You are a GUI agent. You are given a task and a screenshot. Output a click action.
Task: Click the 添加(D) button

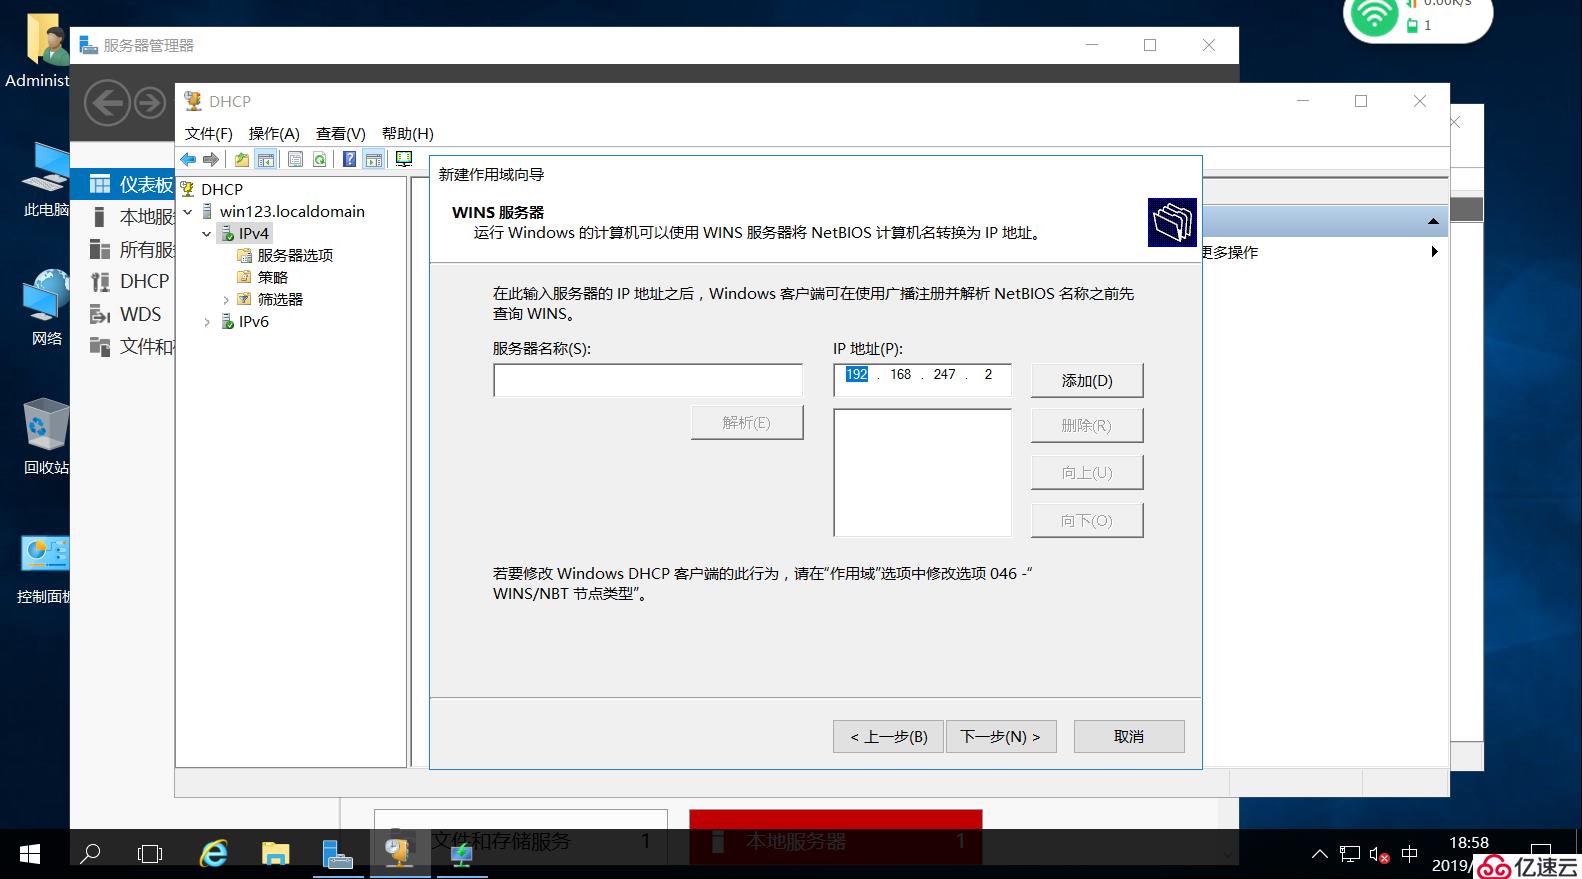click(1087, 380)
